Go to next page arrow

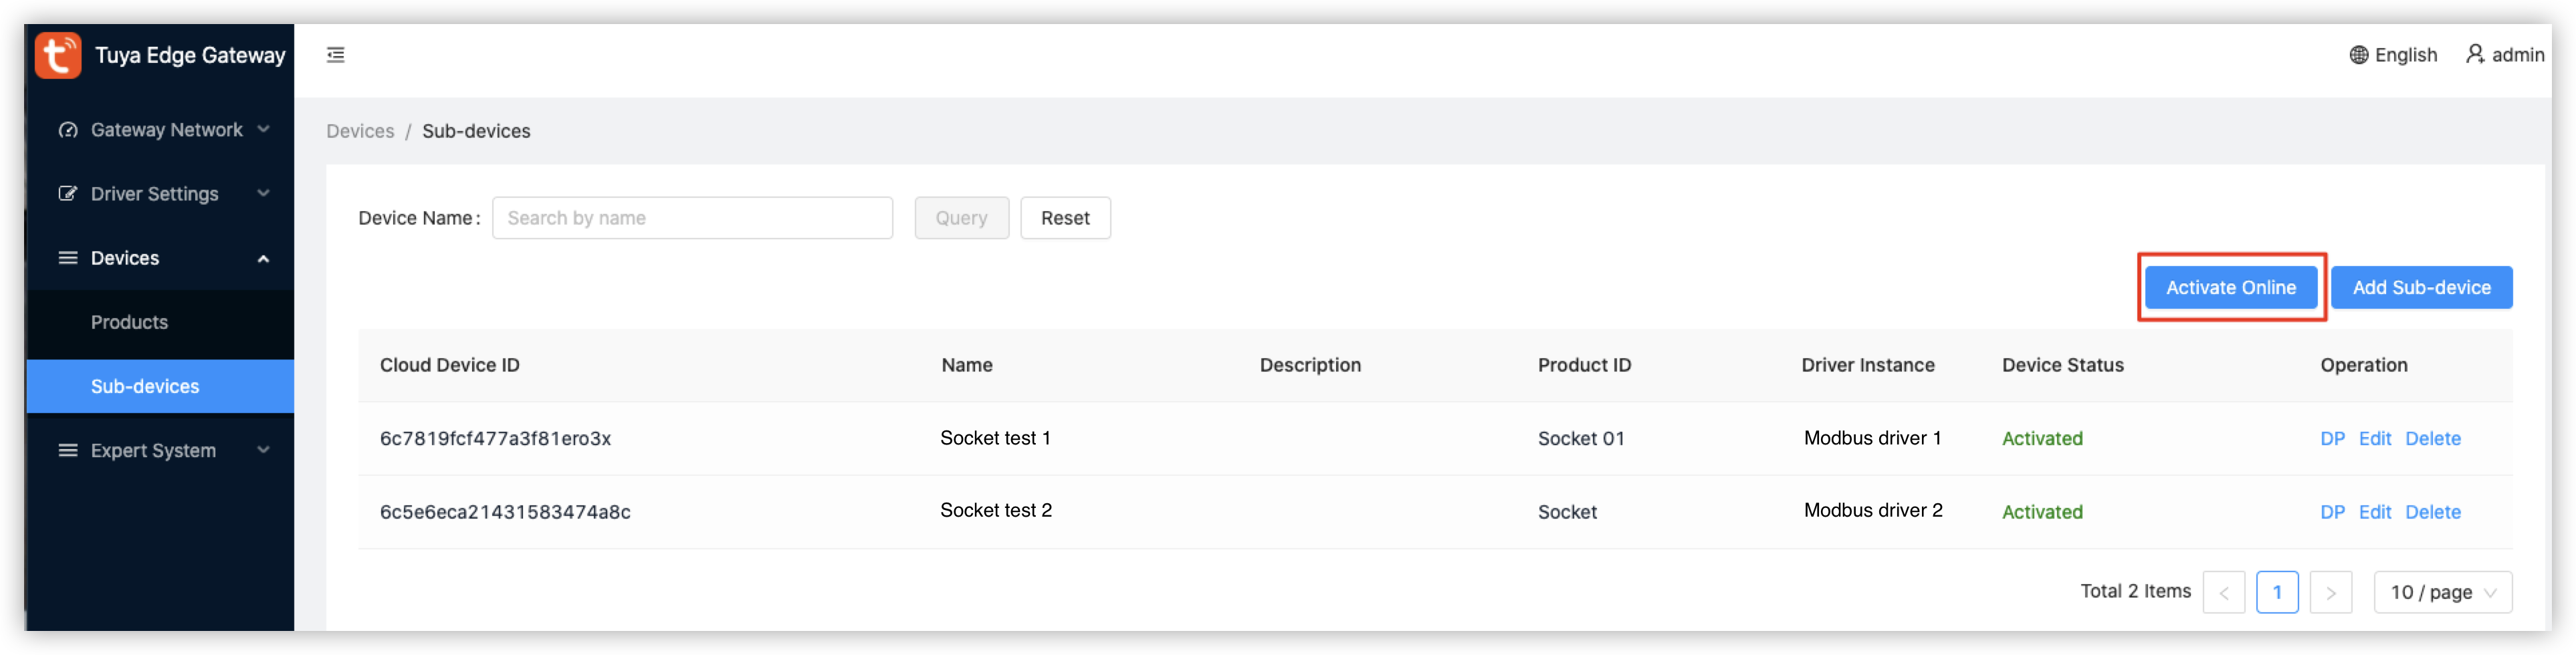coord(2330,592)
